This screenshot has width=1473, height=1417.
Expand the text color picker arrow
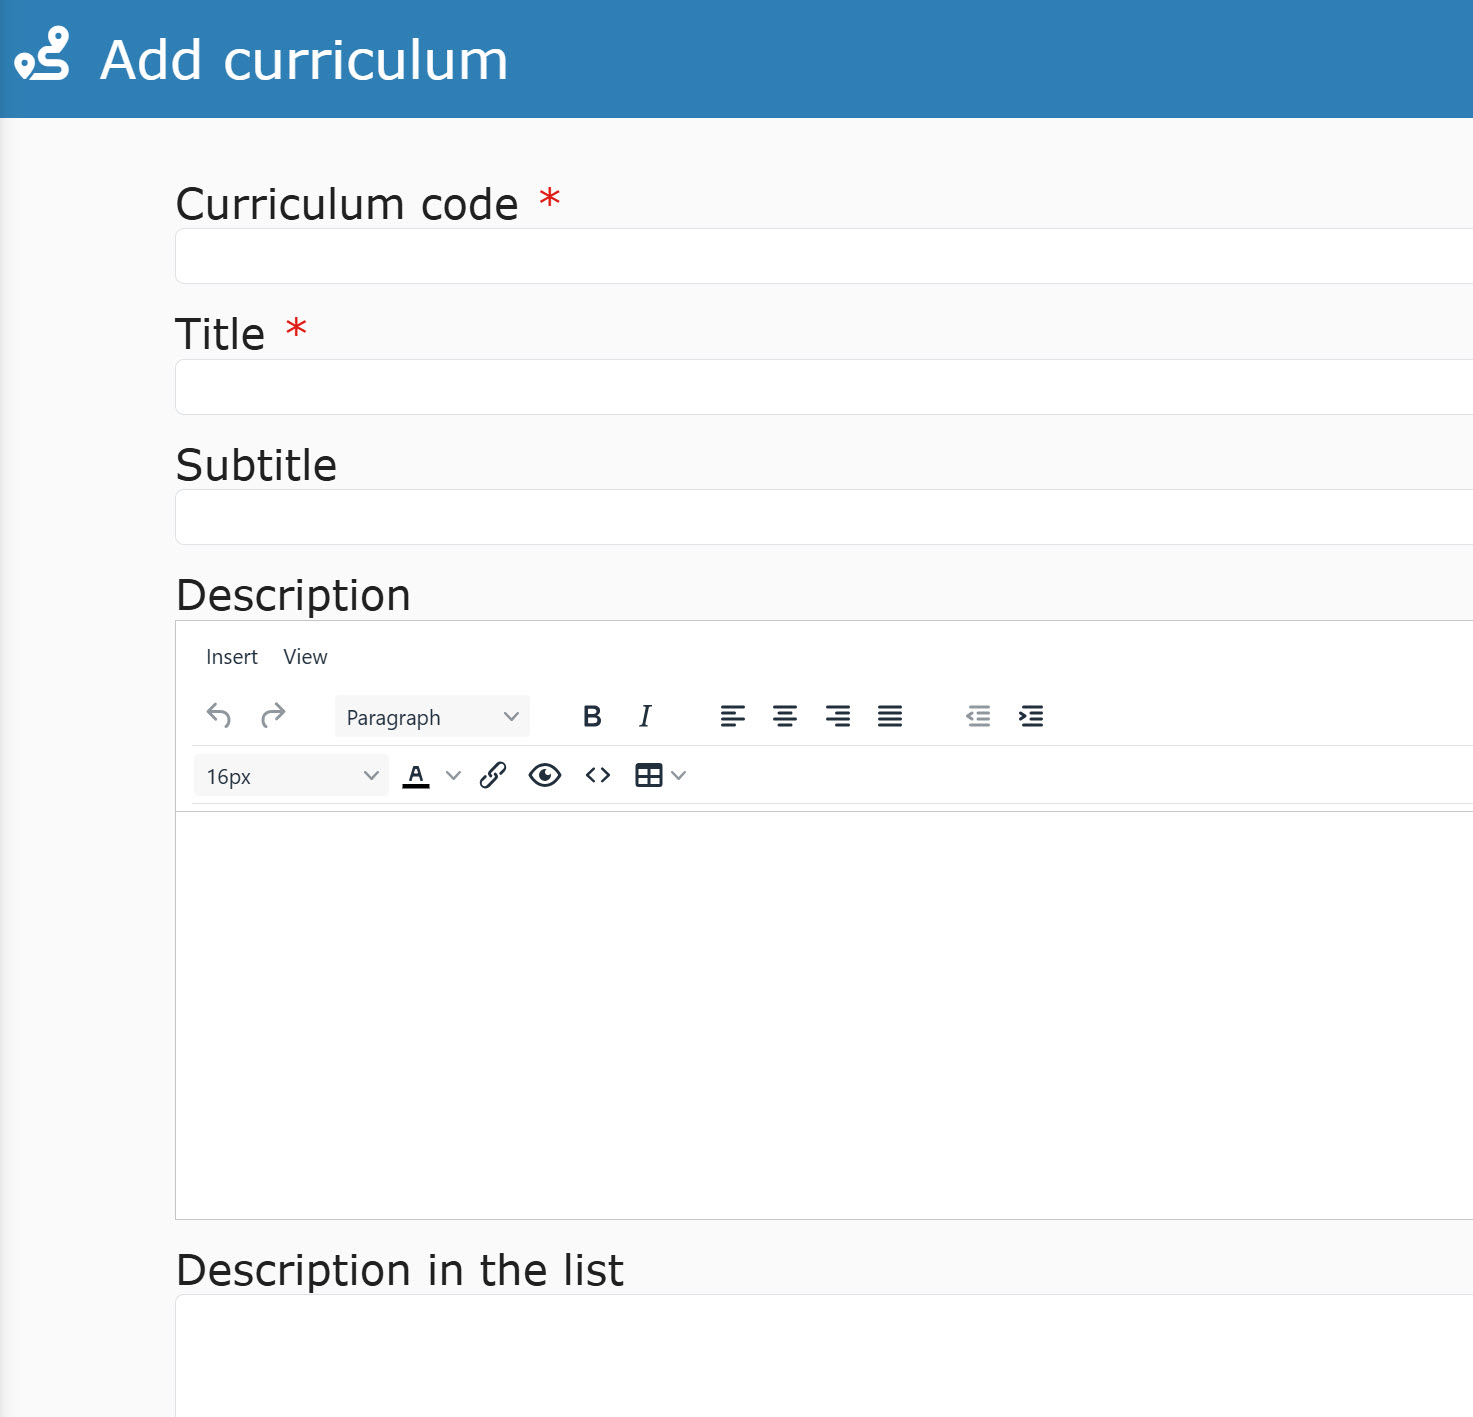coord(453,775)
